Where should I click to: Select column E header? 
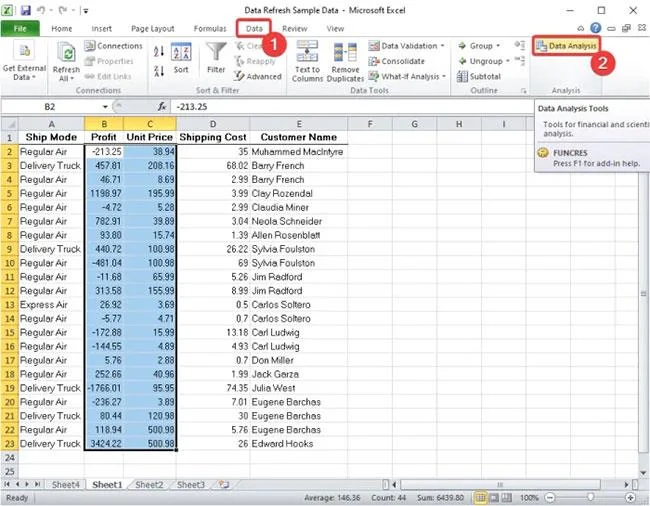tap(298, 123)
